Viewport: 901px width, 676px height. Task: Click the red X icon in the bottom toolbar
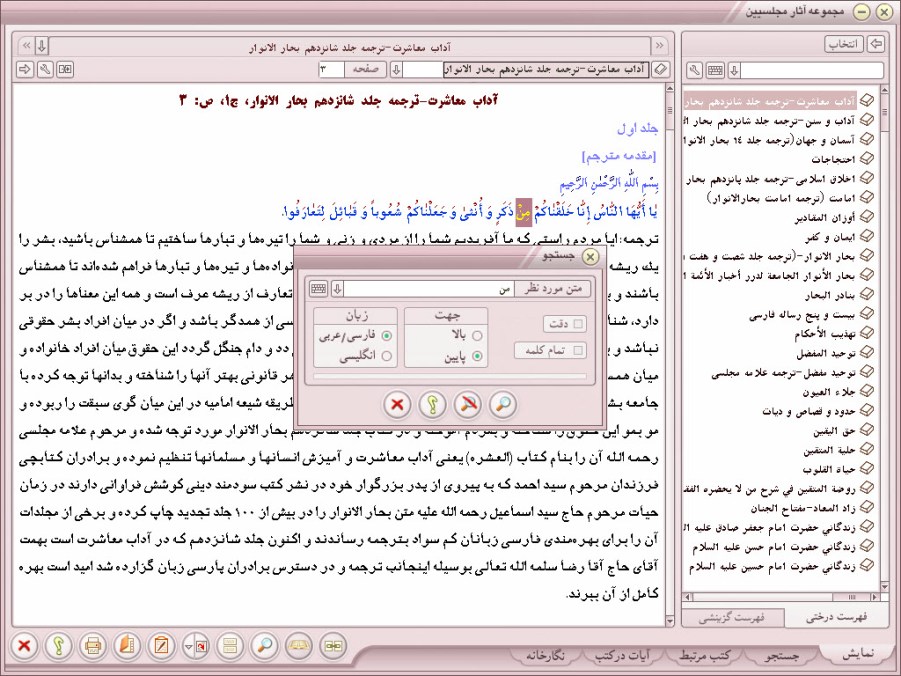click(x=24, y=646)
